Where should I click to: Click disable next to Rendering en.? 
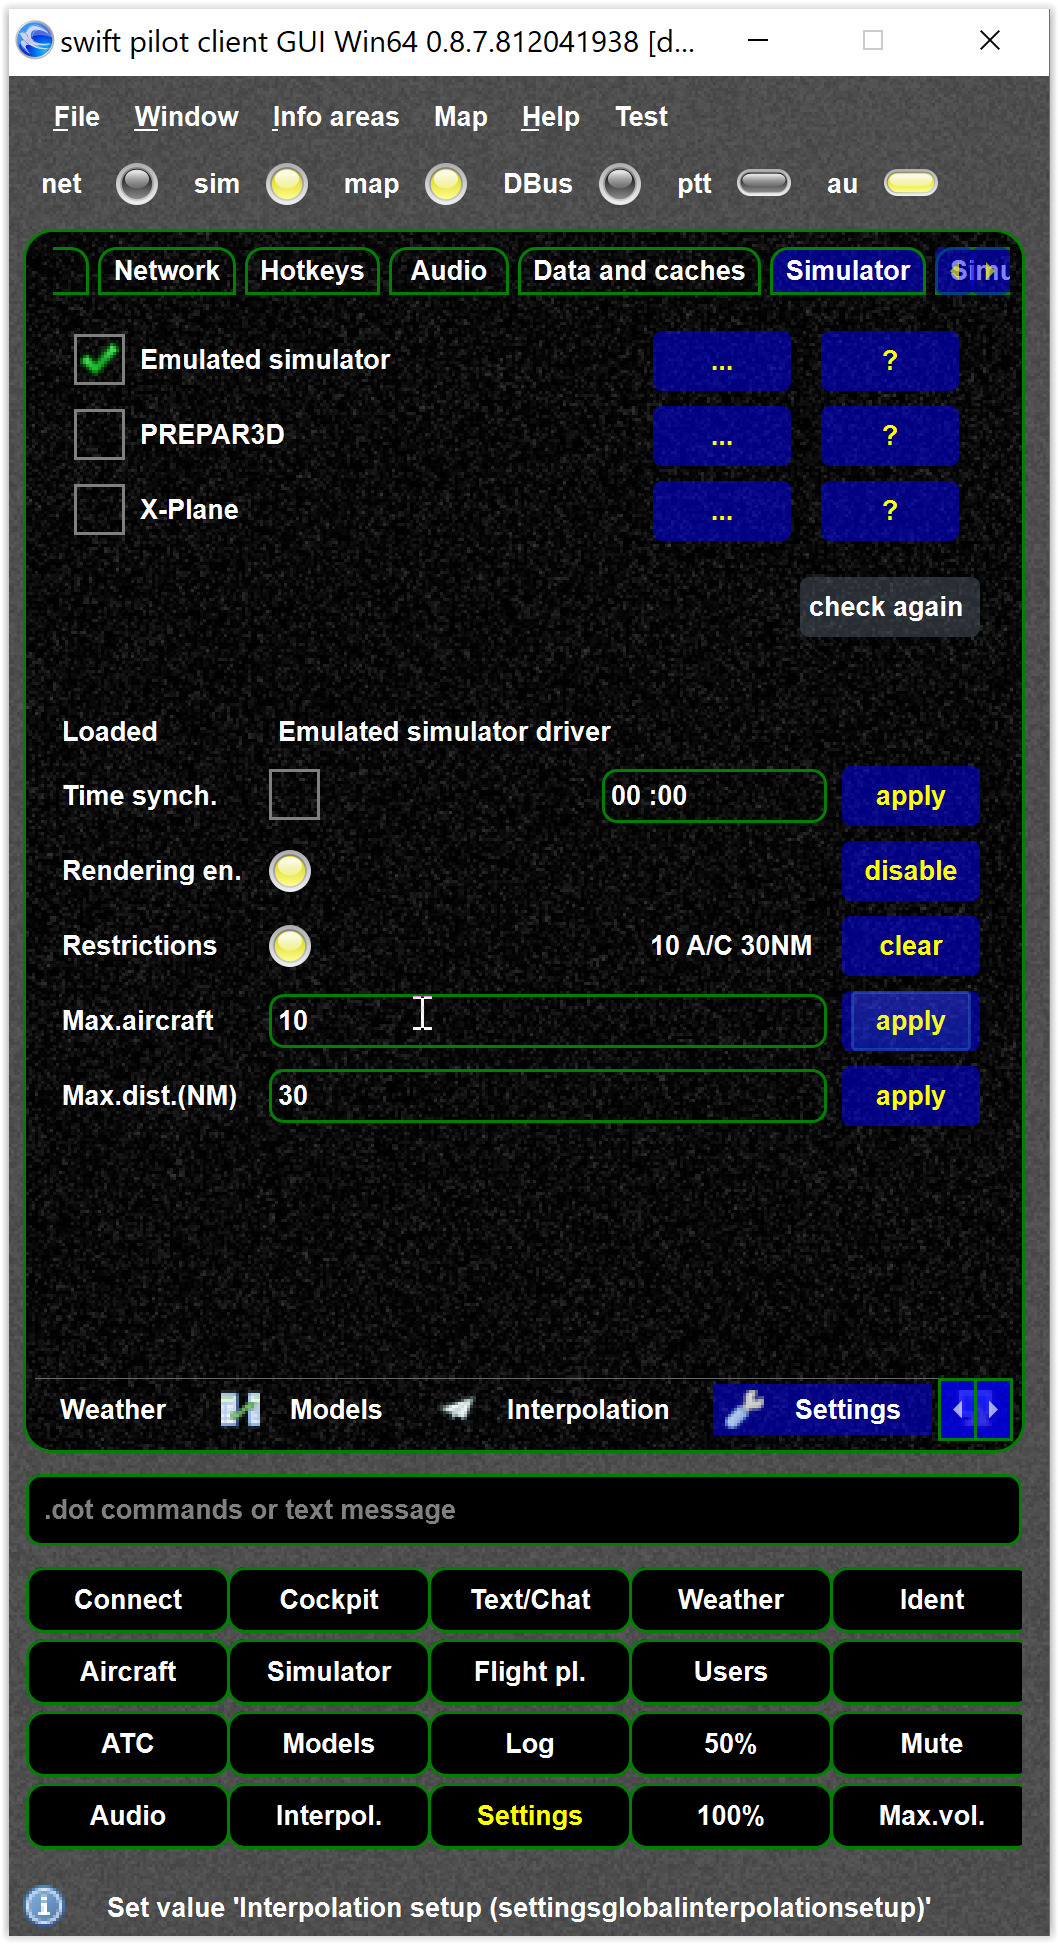pyautogui.click(x=910, y=871)
